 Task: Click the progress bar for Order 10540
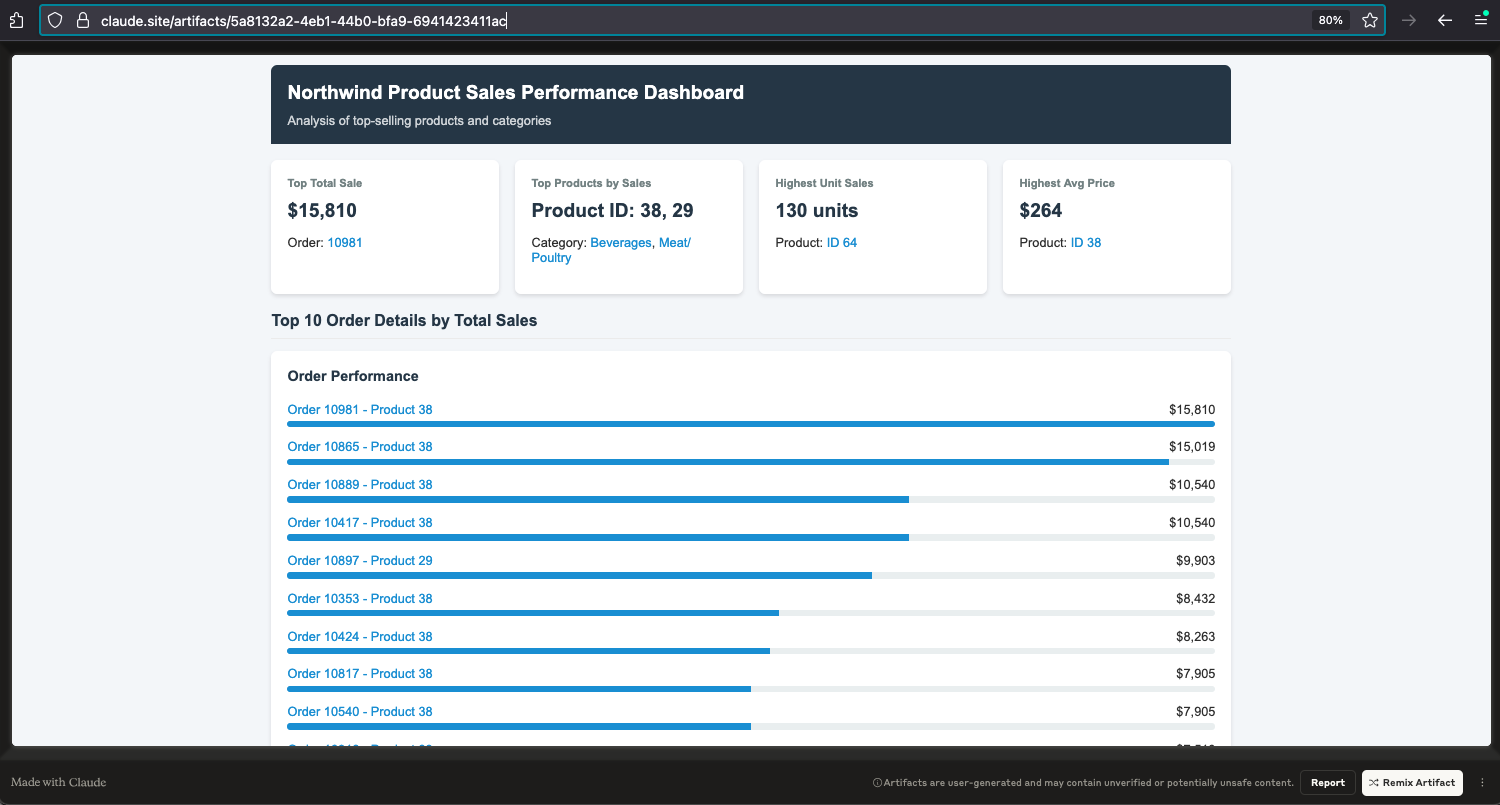coord(751,727)
